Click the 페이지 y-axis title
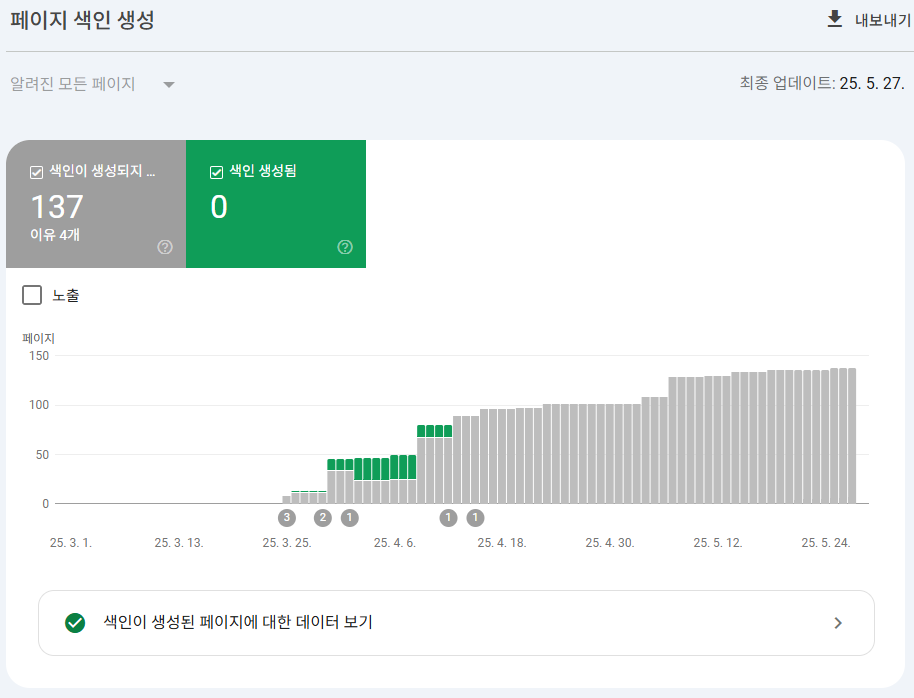 coord(38,338)
